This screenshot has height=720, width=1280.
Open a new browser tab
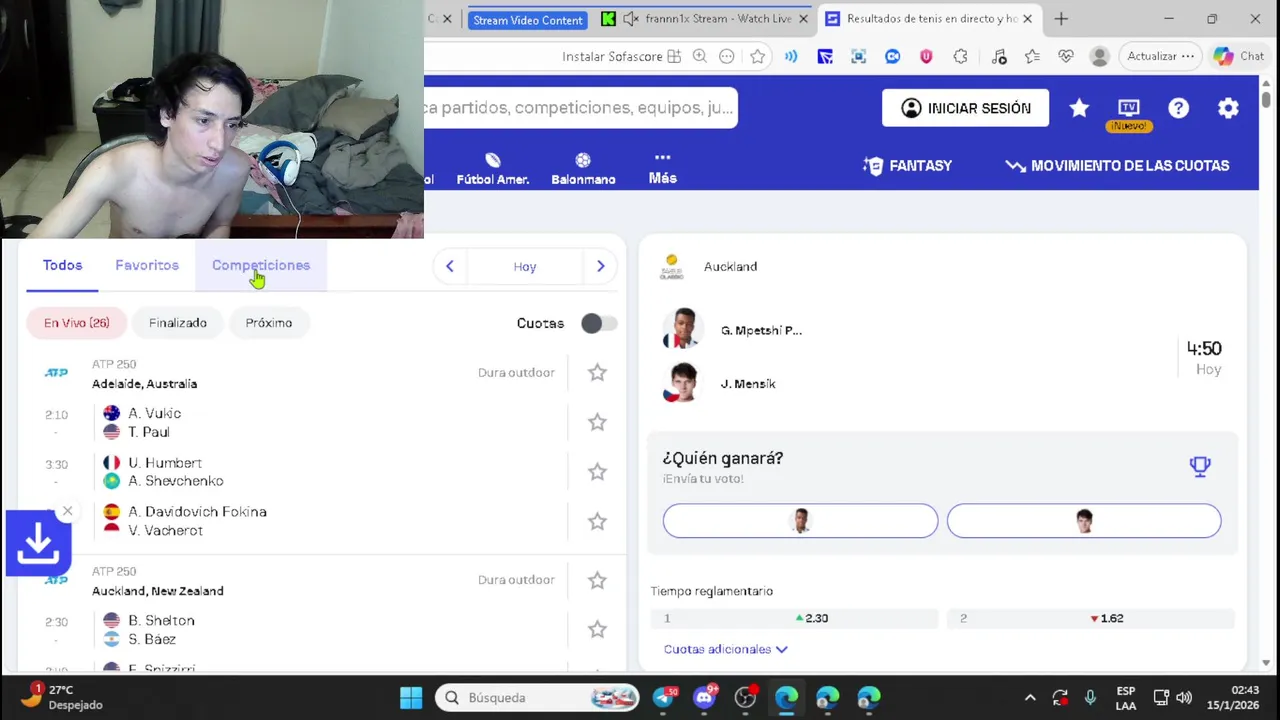pyautogui.click(x=1061, y=19)
